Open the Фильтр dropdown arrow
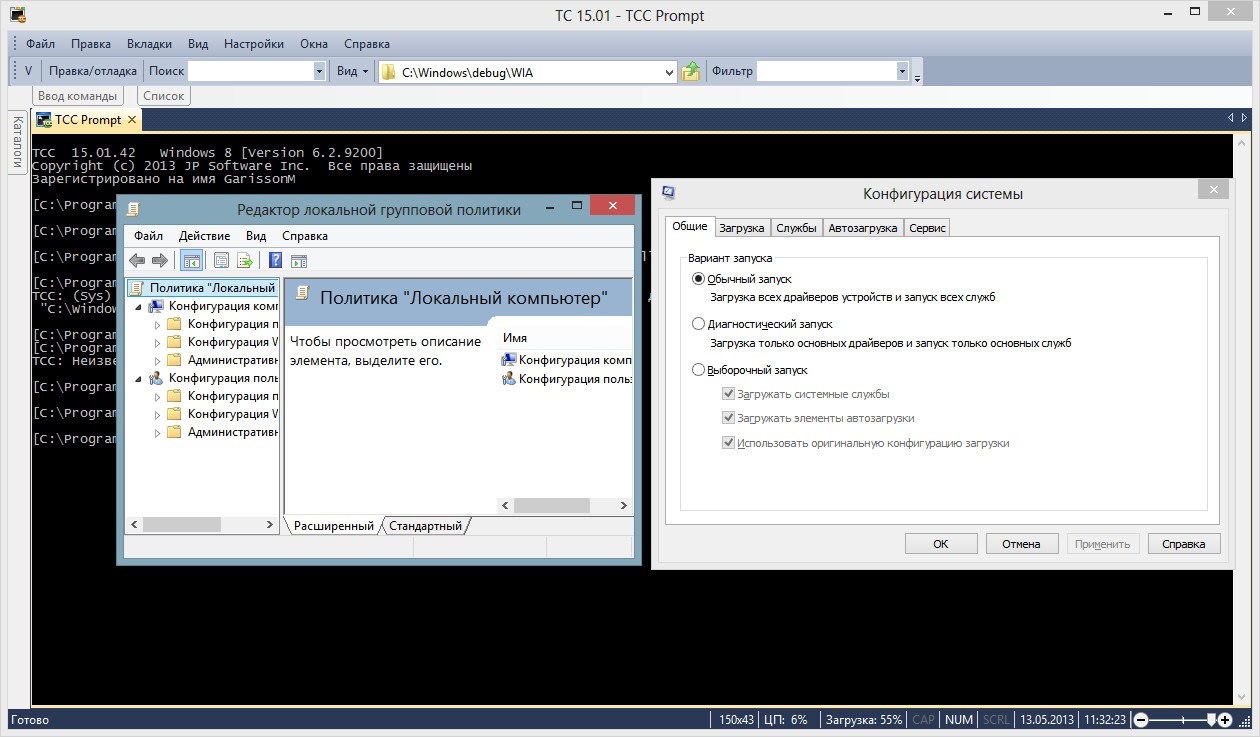 (x=902, y=71)
